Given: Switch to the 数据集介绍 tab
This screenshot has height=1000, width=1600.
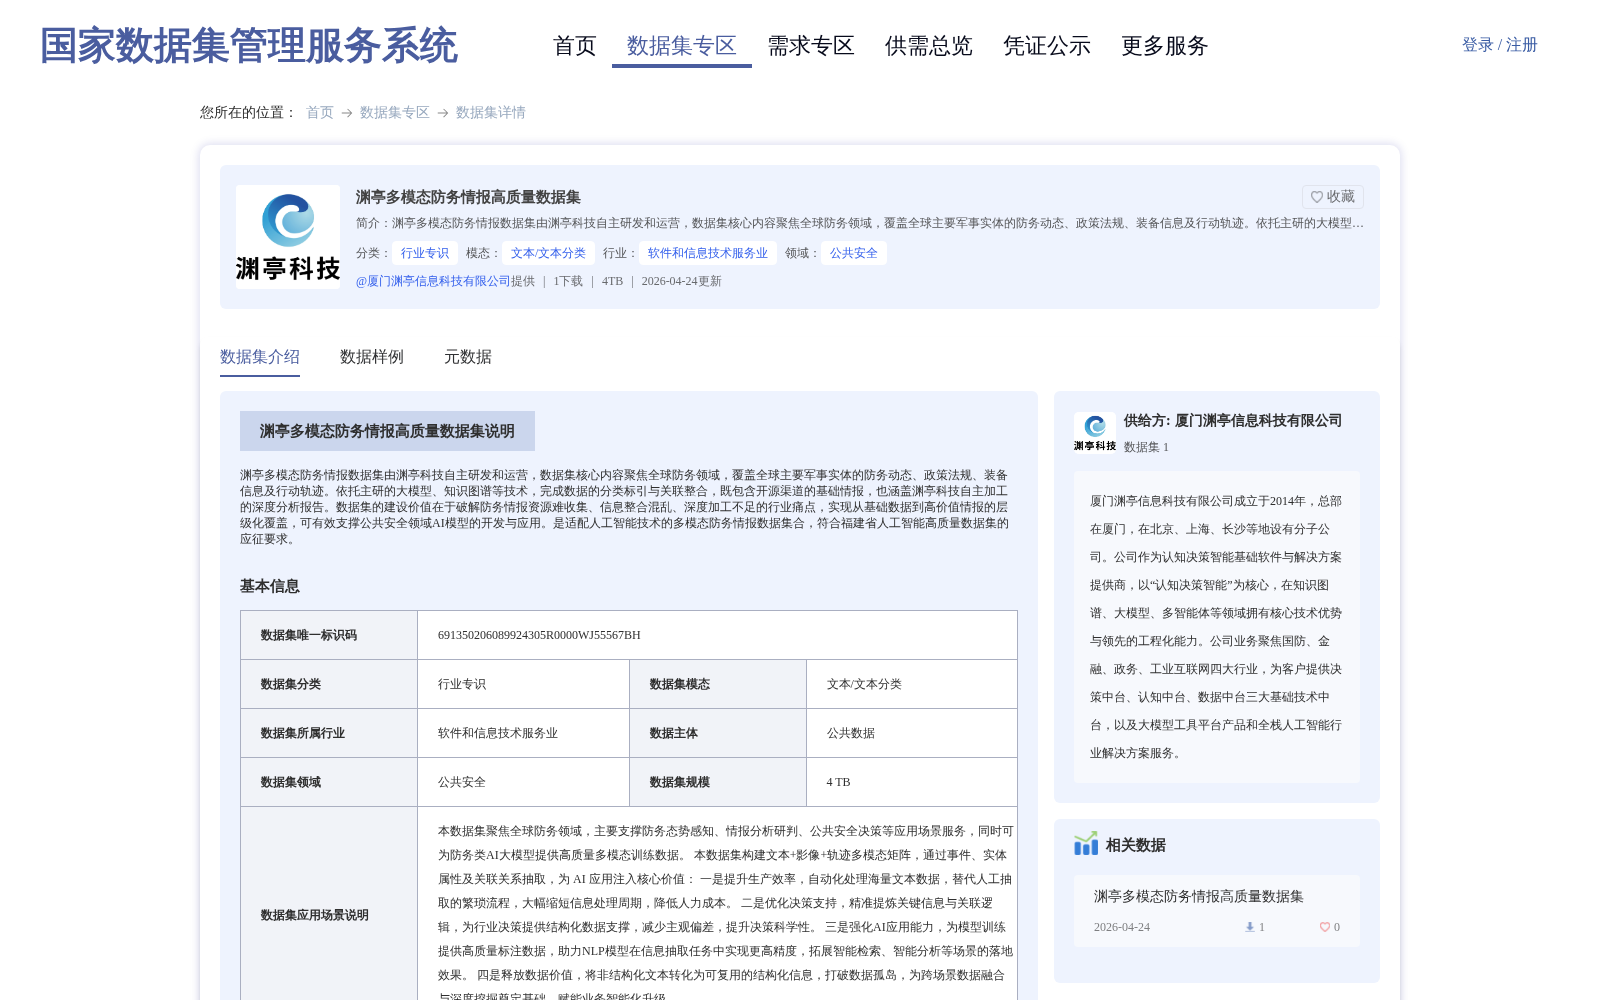Looking at the screenshot, I should click(x=260, y=357).
